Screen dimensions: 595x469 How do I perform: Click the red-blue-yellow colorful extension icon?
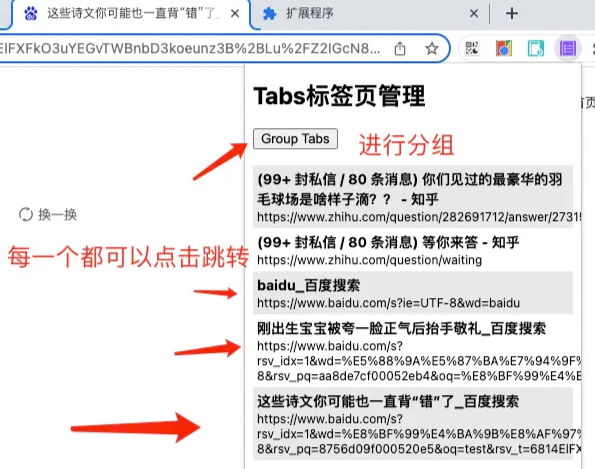pos(504,49)
